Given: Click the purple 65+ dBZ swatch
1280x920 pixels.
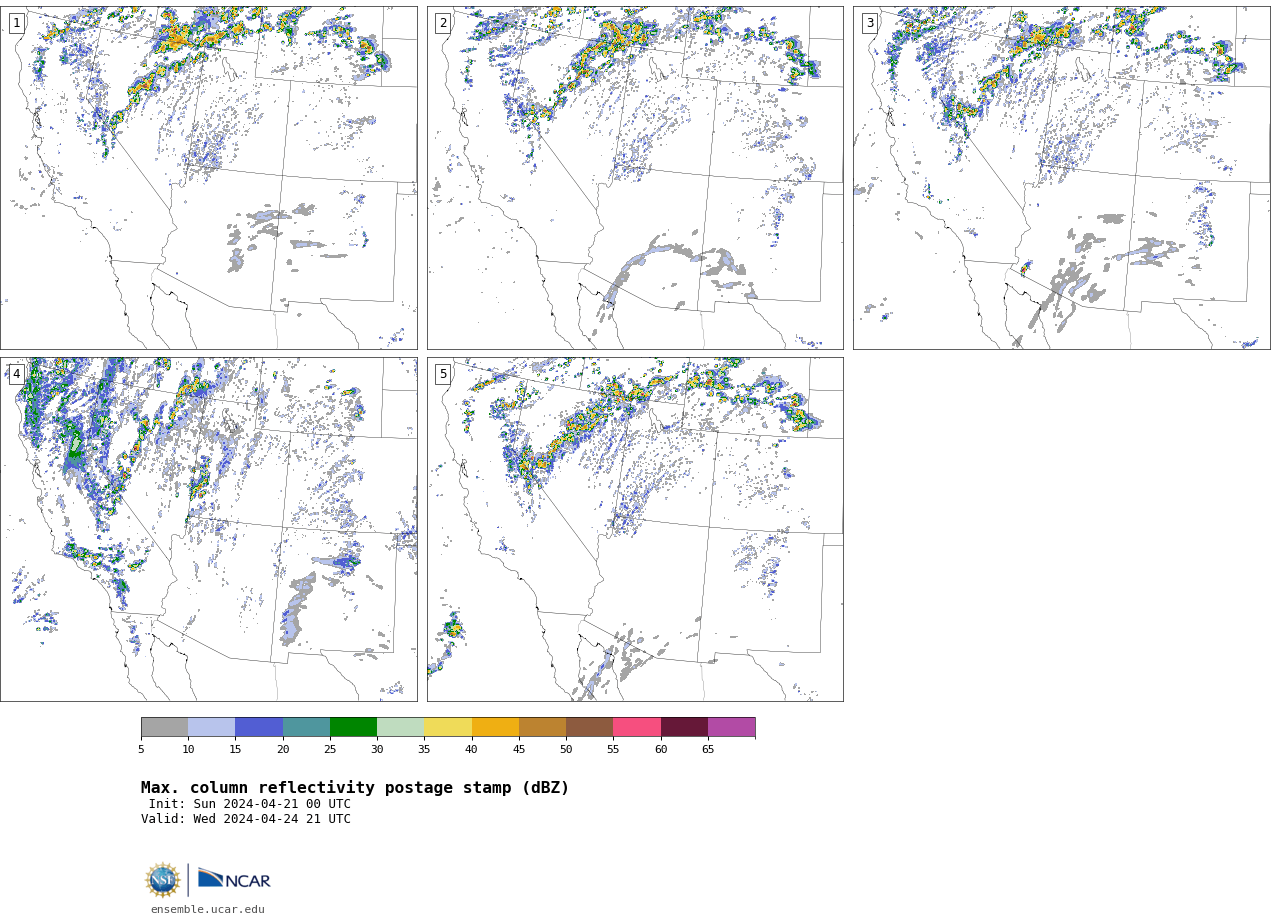Looking at the screenshot, I should 731,727.
